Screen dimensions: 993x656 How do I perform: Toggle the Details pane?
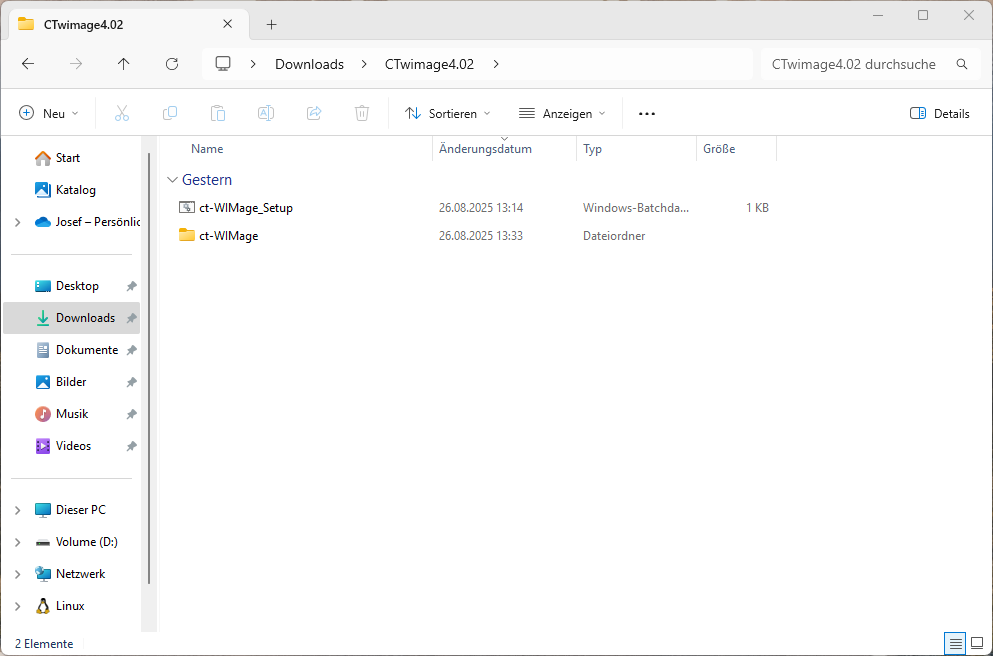940,114
